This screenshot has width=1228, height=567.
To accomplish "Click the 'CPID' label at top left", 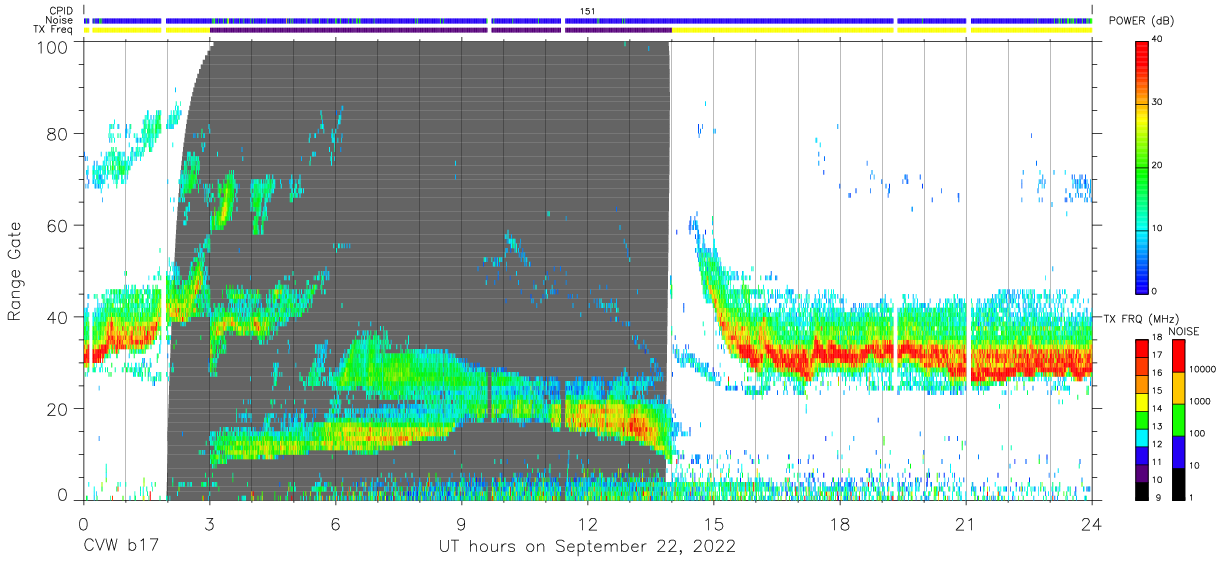I will (63, 11).
